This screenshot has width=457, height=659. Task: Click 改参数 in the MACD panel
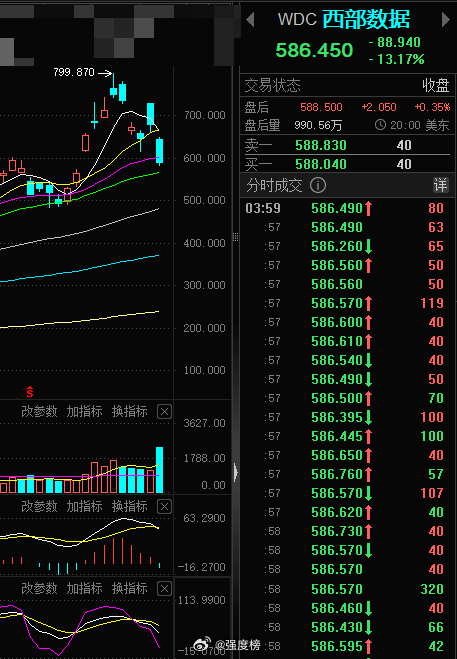pyautogui.click(x=39, y=506)
